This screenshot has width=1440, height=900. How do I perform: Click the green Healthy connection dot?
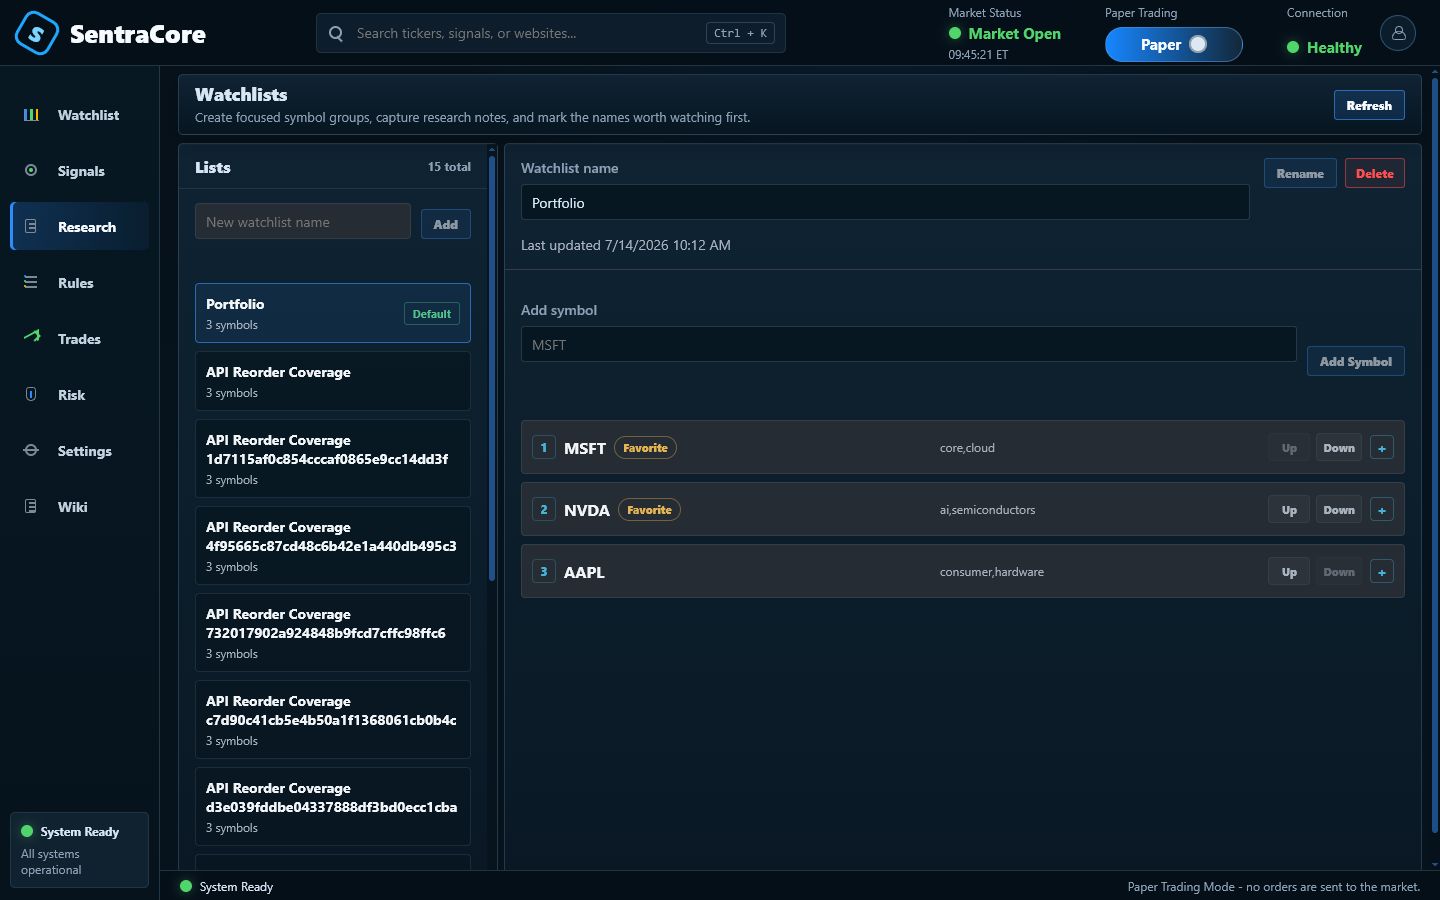[1293, 47]
